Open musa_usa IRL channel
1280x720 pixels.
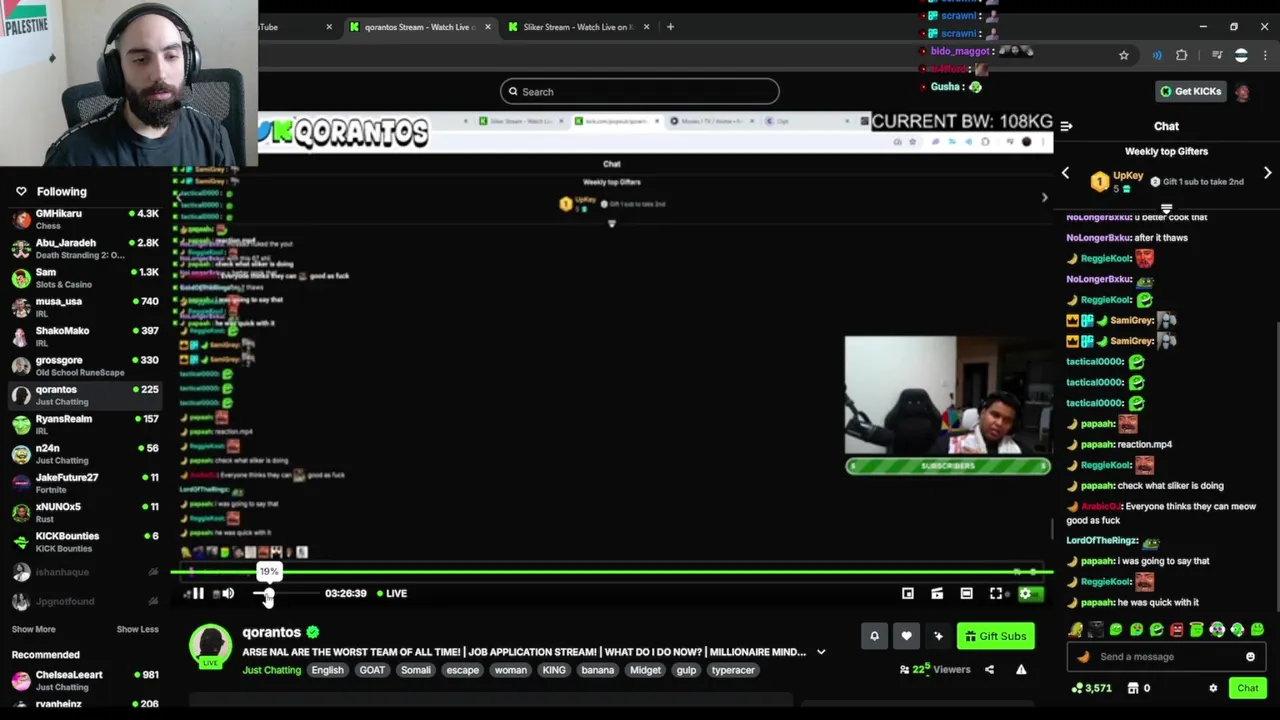84,307
